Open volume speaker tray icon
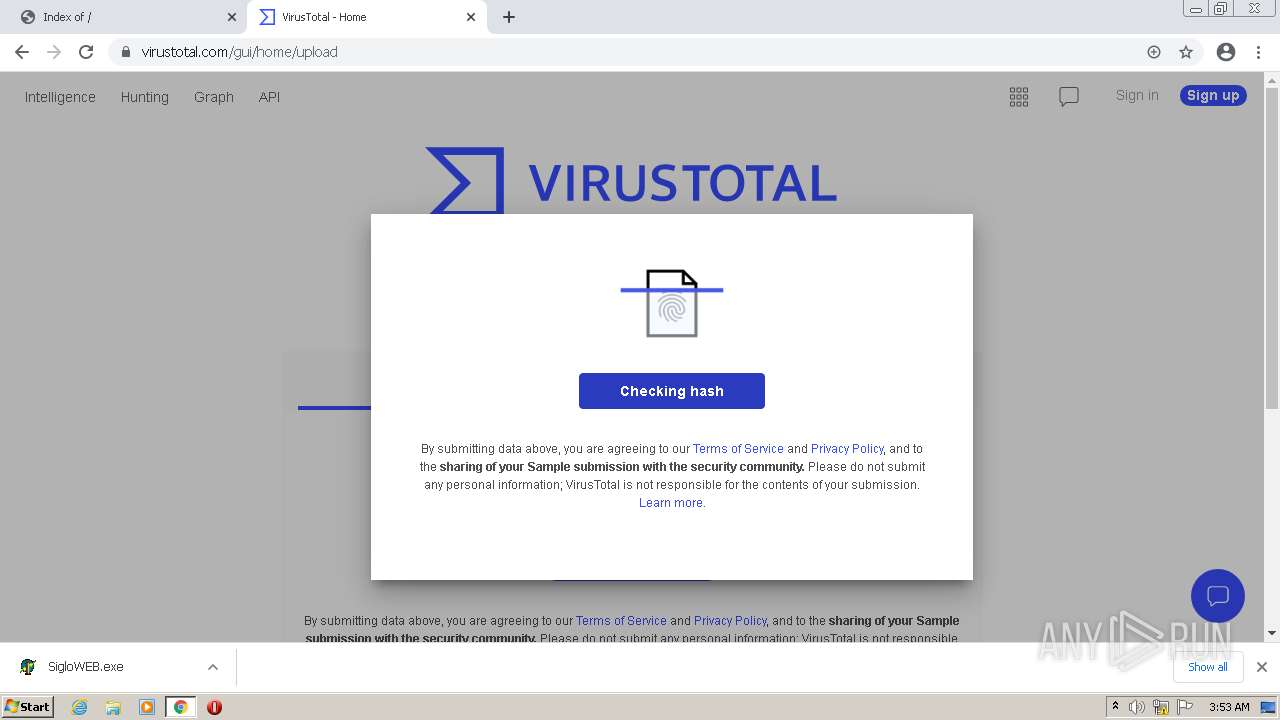Viewport: 1280px width, 720px height. [x=1137, y=707]
